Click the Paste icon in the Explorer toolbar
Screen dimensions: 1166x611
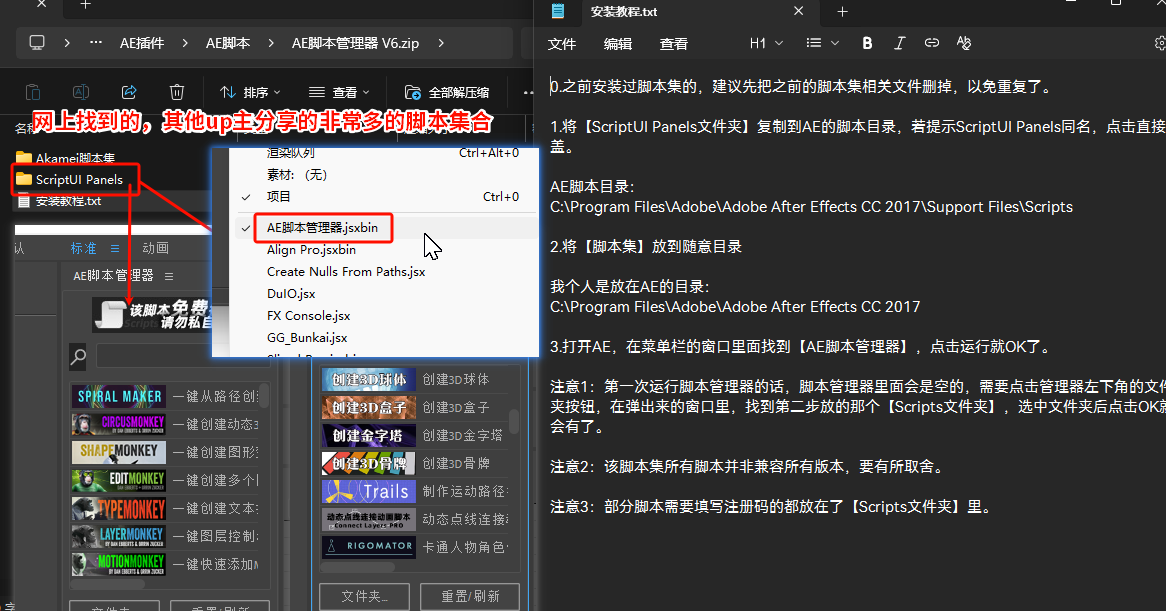tap(33, 92)
